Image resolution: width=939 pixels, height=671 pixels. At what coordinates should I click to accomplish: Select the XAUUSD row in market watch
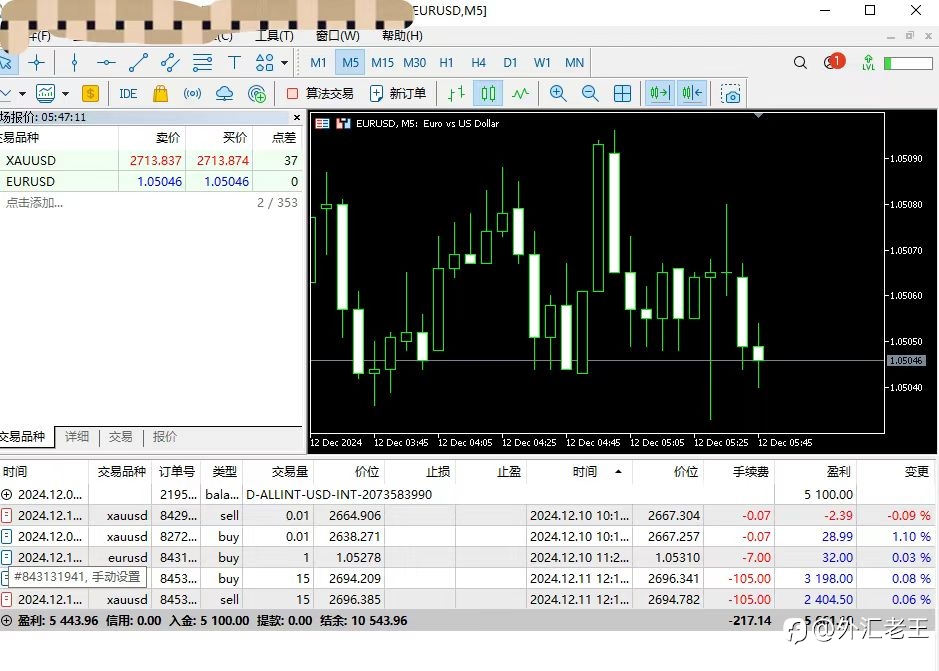pyautogui.click(x=150, y=161)
